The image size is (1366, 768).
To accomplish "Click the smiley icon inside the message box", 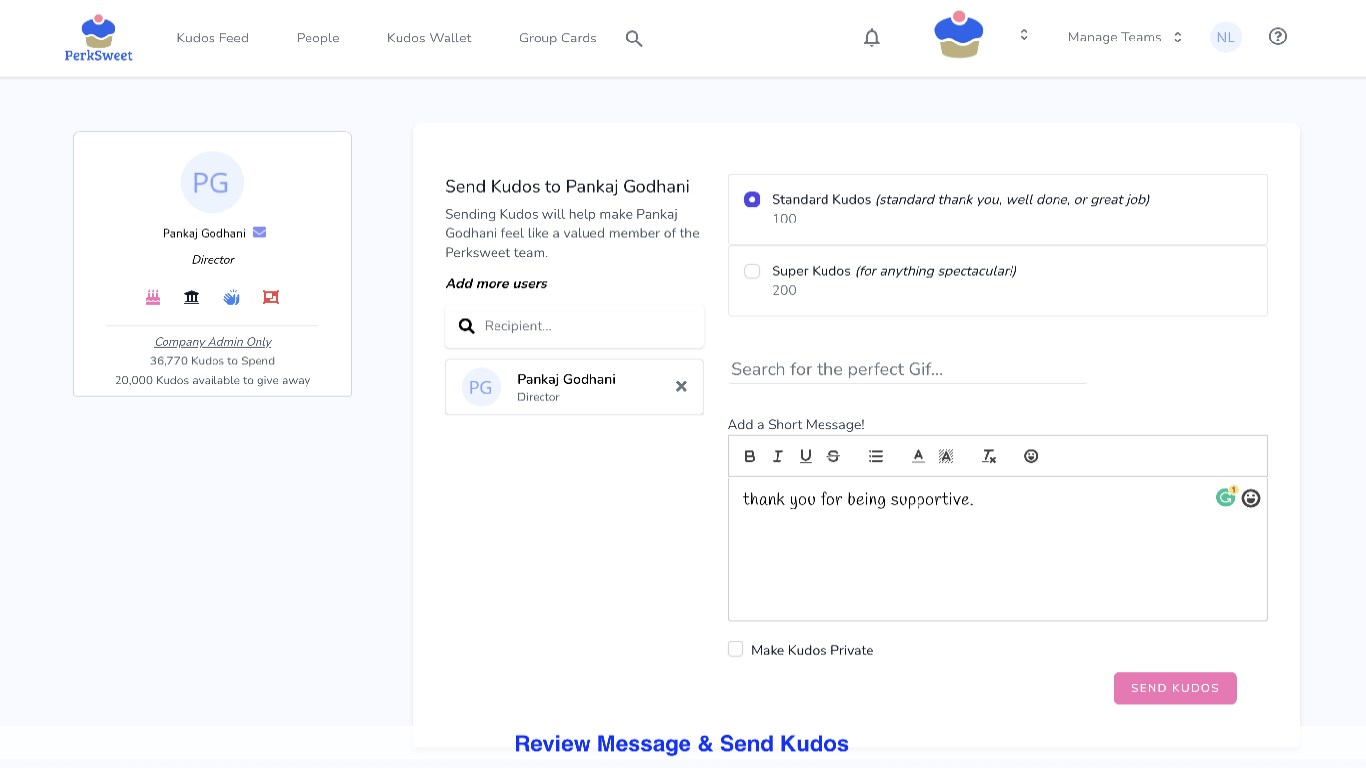I will [x=1251, y=498].
